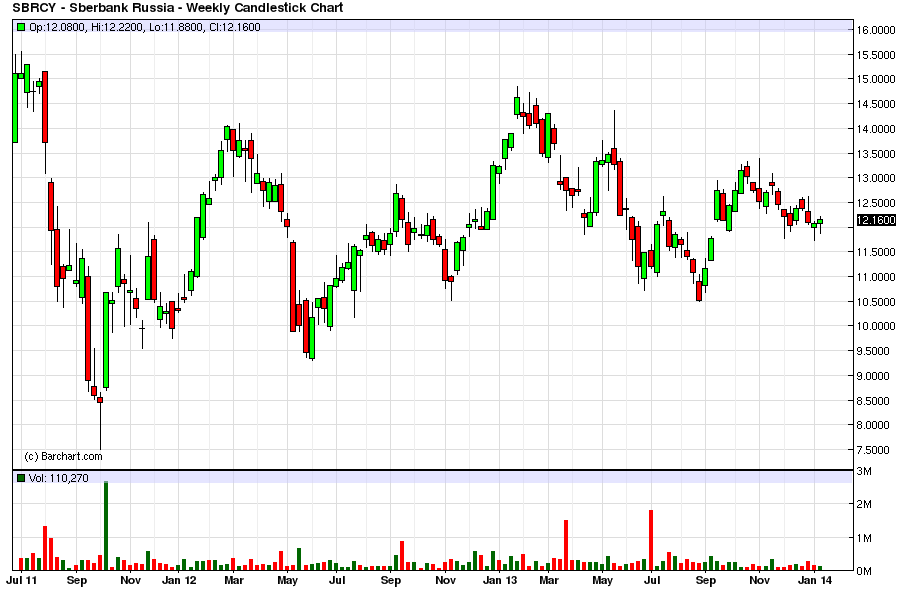901x589 pixels.
Task: Click the green price legend square icon
Action: coord(21,26)
